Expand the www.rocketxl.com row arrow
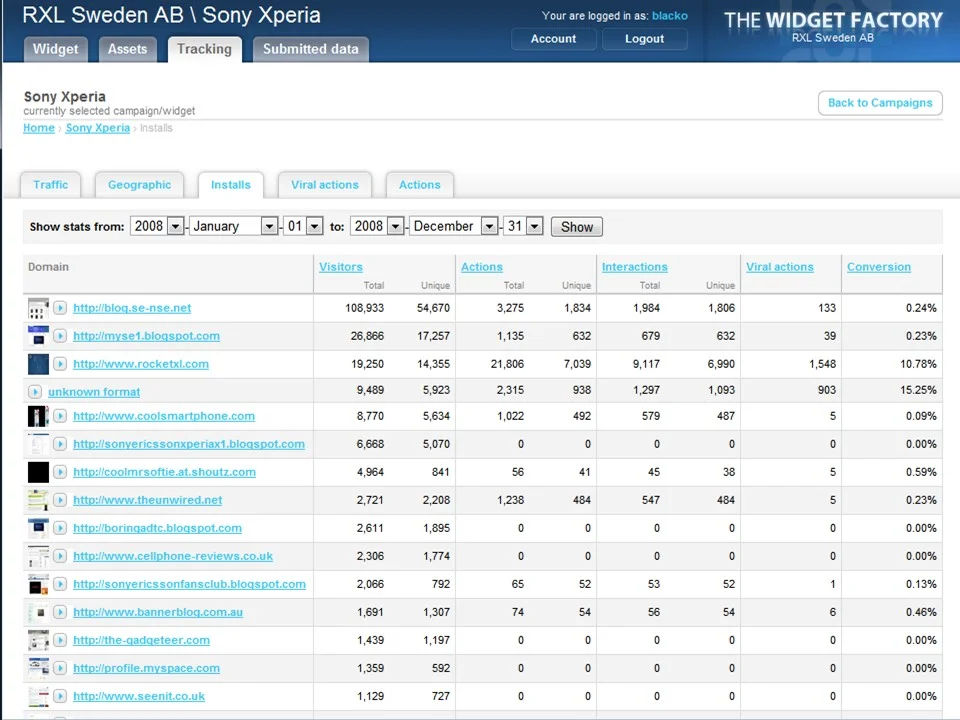The height and width of the screenshot is (720, 960). pos(59,364)
